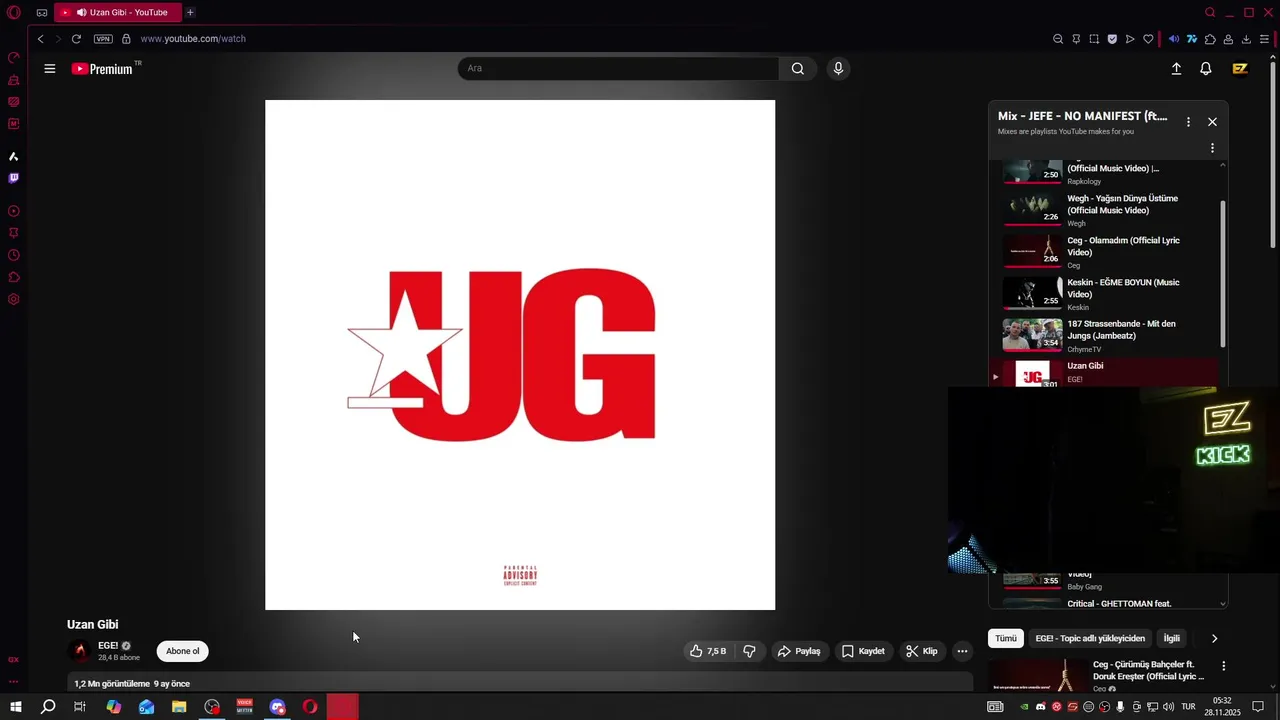Select the Tümü filter chip

pyautogui.click(x=1006, y=638)
